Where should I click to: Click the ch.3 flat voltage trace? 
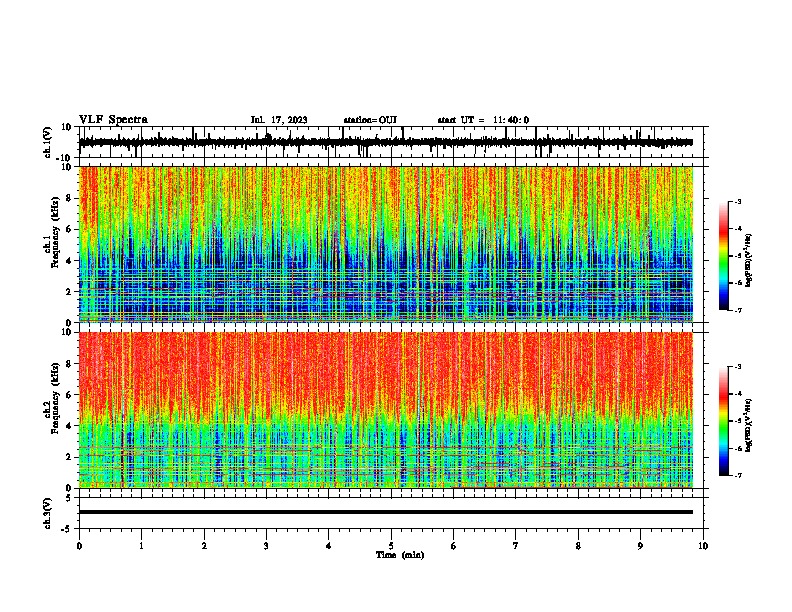[x=386, y=512]
